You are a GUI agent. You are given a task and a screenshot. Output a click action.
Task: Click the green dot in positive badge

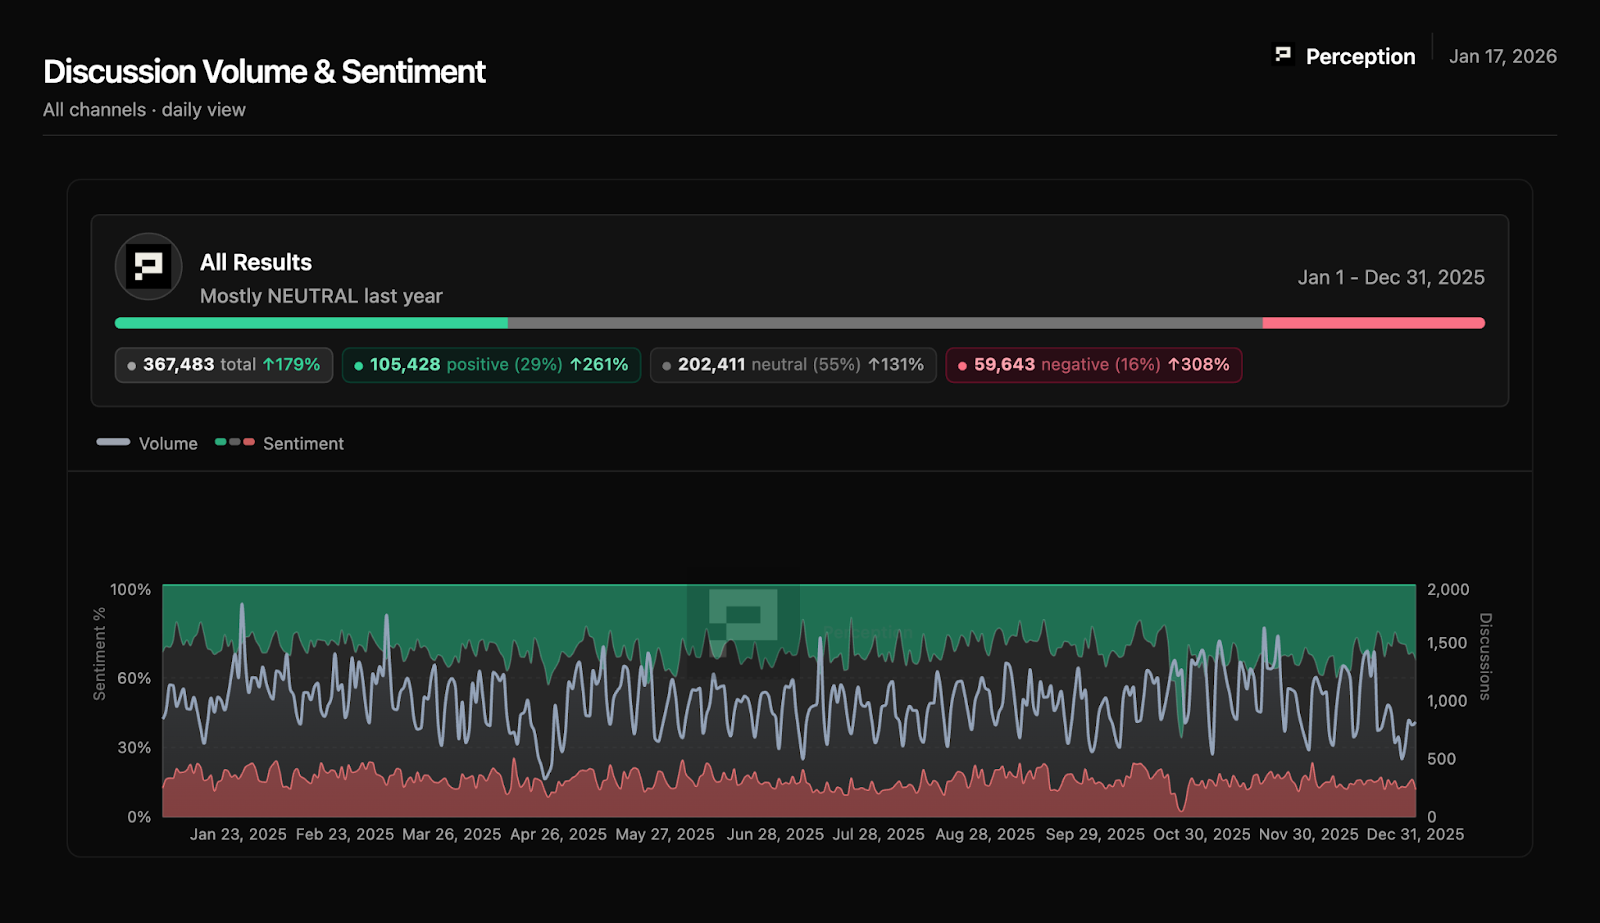pyautogui.click(x=358, y=366)
